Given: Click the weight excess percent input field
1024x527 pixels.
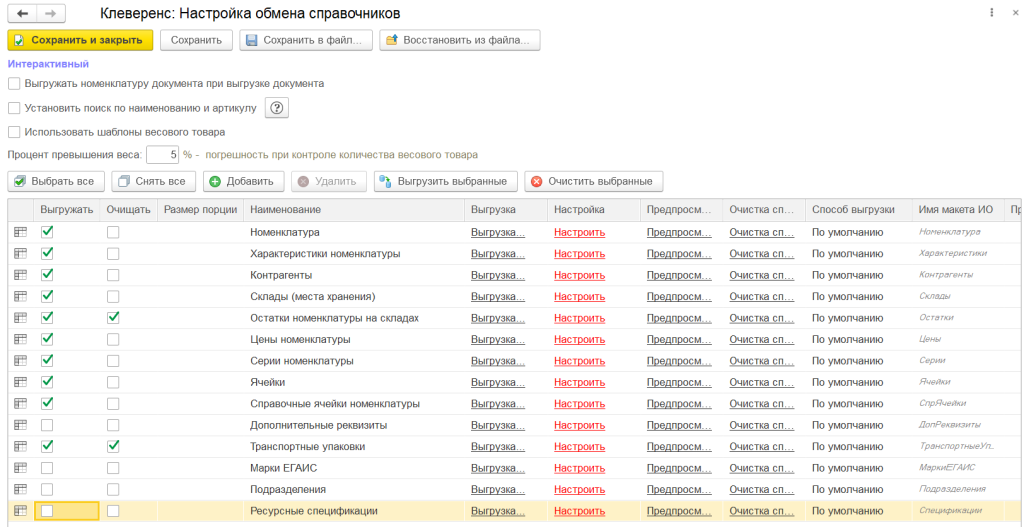Looking at the screenshot, I should coord(162,155).
